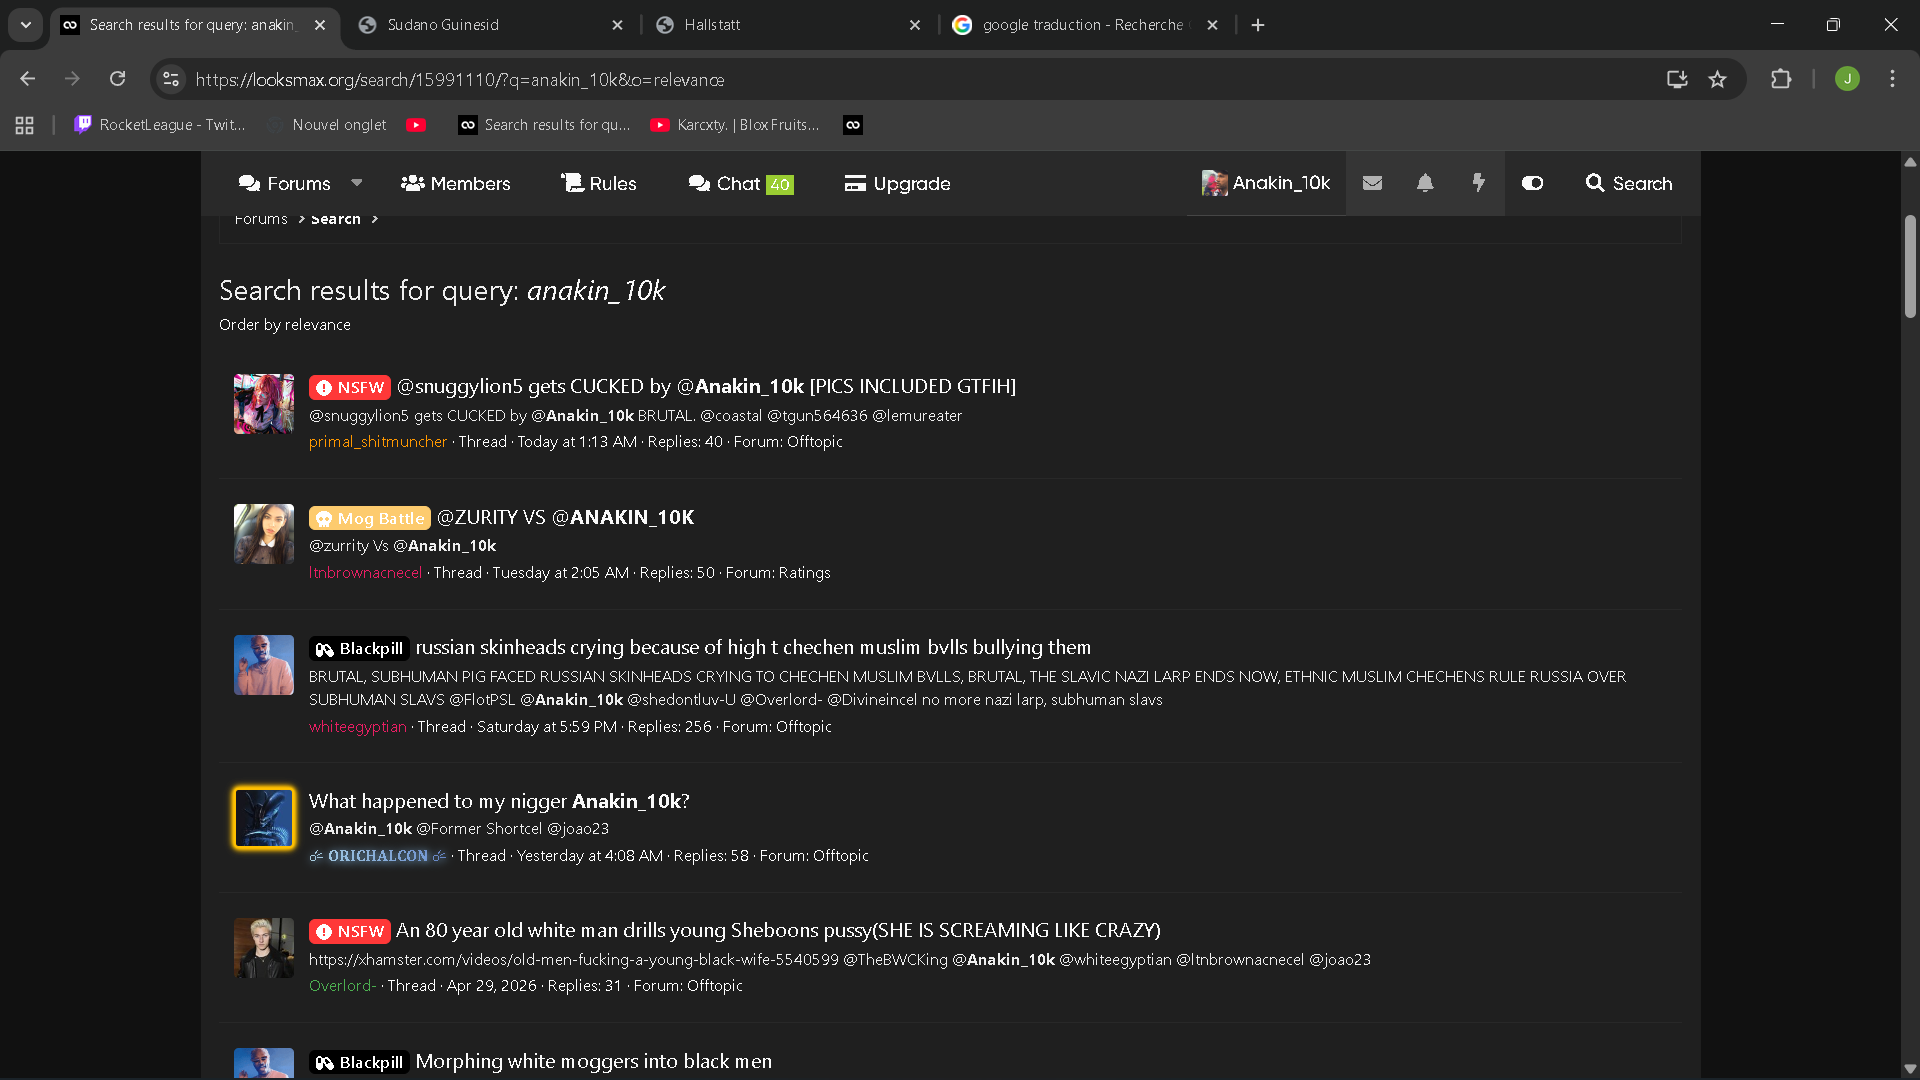Open the Members menu item

455,183
